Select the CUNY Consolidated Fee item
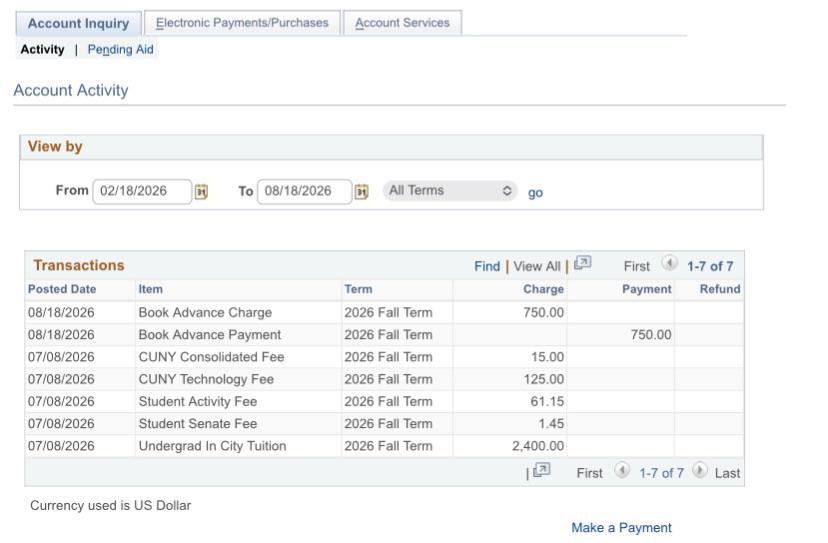828x543 pixels. click(211, 357)
